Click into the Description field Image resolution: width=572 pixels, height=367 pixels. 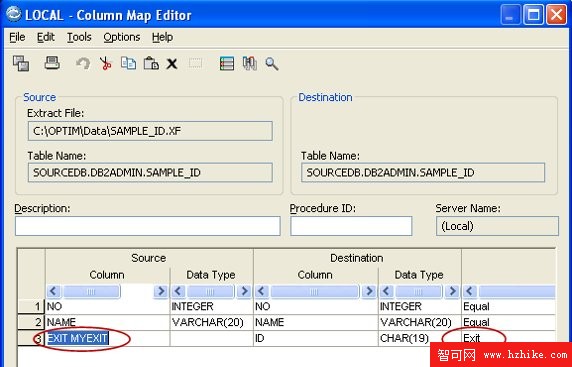pyautogui.click(x=147, y=226)
